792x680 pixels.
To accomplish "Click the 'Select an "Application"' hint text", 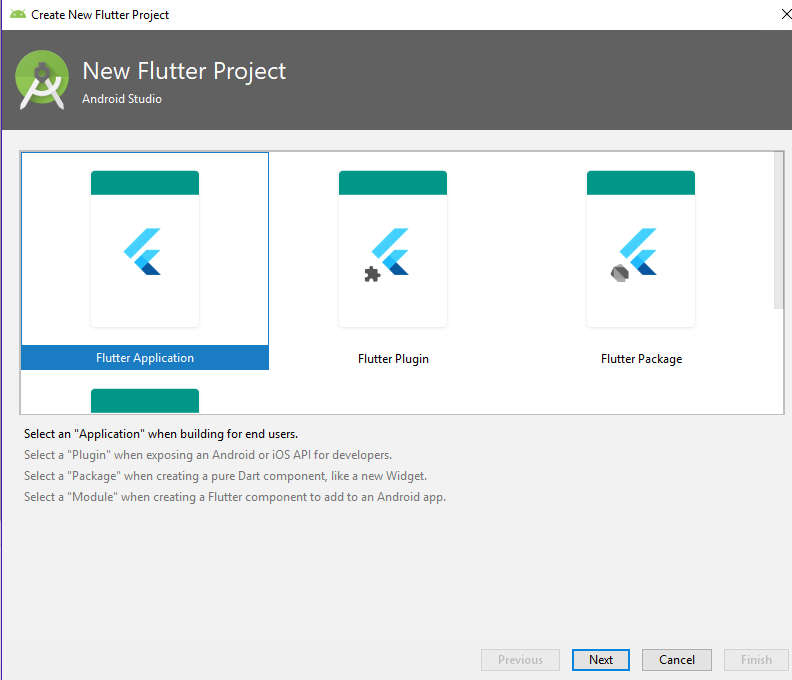I will pos(161,434).
